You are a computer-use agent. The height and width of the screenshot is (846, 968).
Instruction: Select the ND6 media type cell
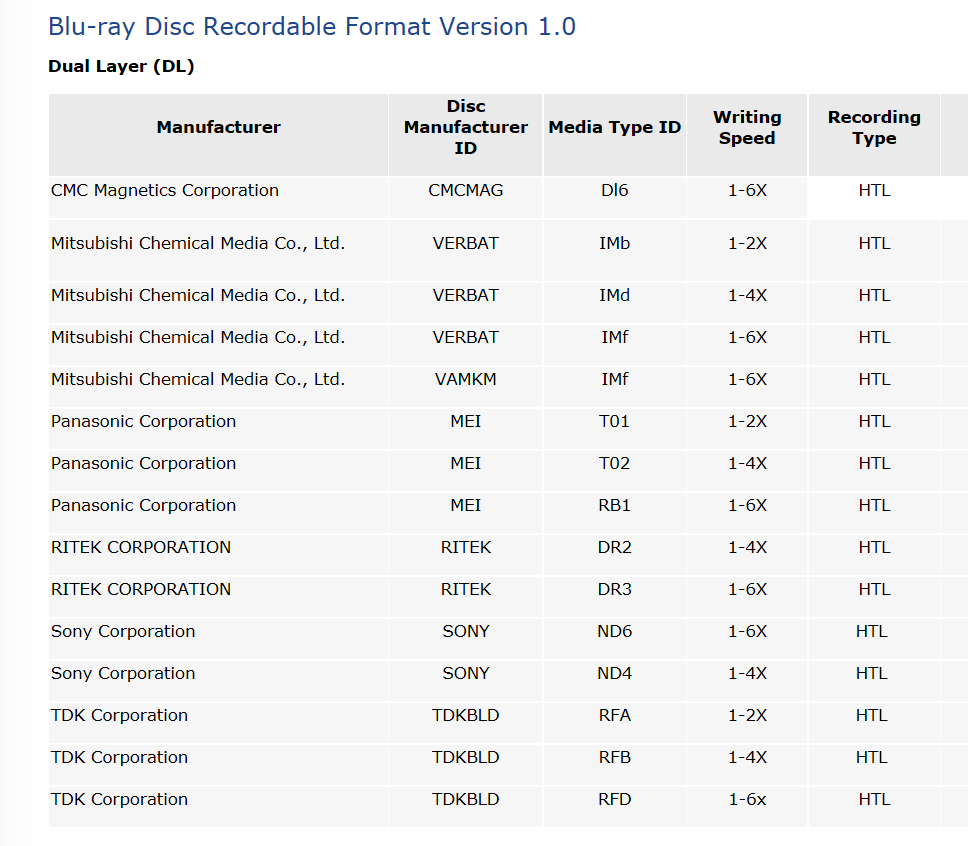(x=614, y=631)
